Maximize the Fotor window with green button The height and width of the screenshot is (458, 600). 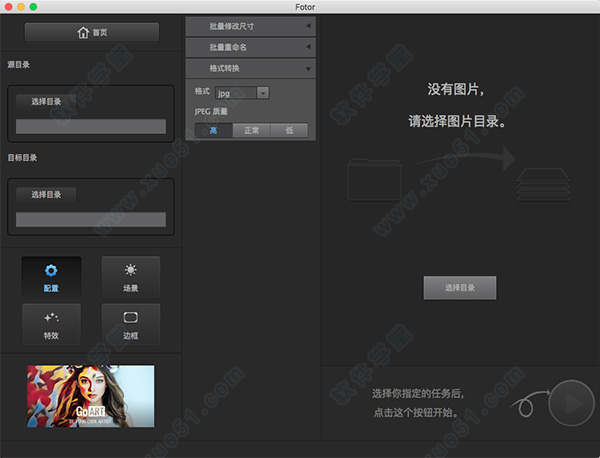pyautogui.click(x=33, y=7)
